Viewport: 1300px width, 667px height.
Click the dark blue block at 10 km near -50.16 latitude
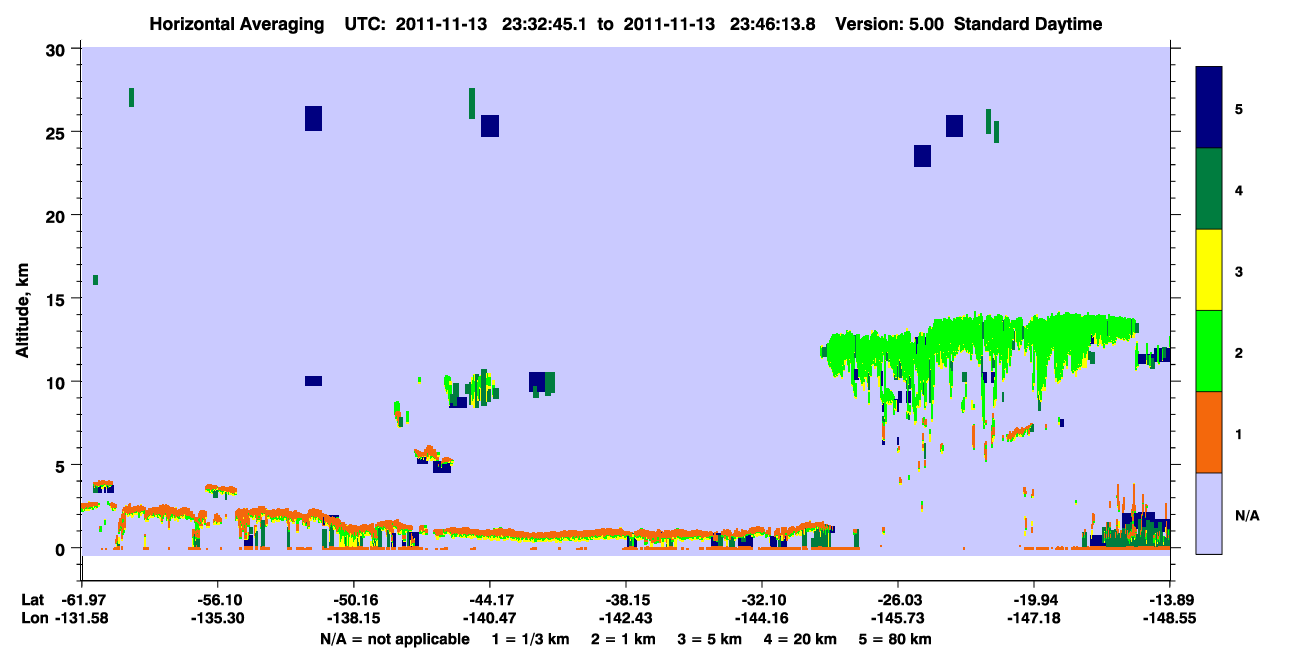(313, 381)
